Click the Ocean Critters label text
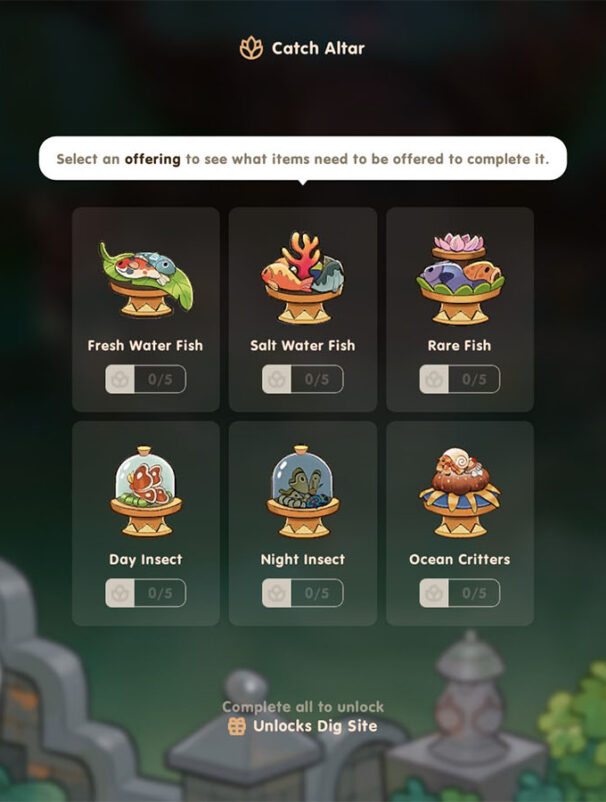Image resolution: width=606 pixels, height=802 pixels. point(460,560)
